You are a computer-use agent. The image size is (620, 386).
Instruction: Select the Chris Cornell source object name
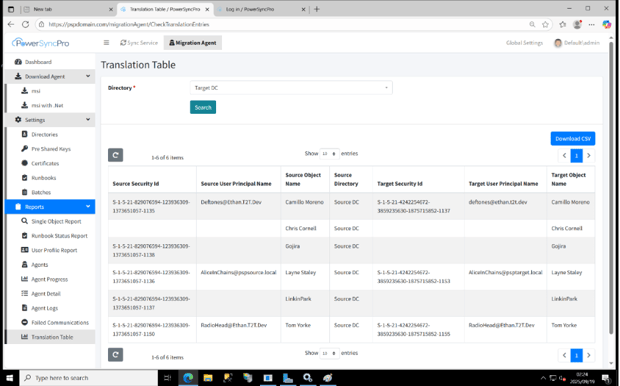click(301, 228)
